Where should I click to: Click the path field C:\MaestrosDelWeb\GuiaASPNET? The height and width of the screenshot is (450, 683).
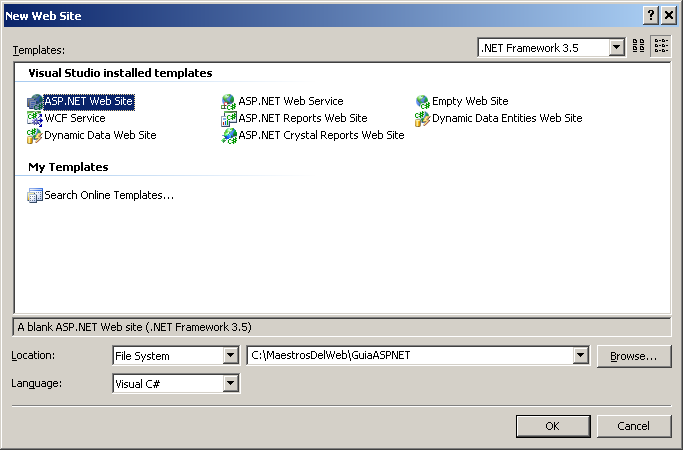(410, 355)
